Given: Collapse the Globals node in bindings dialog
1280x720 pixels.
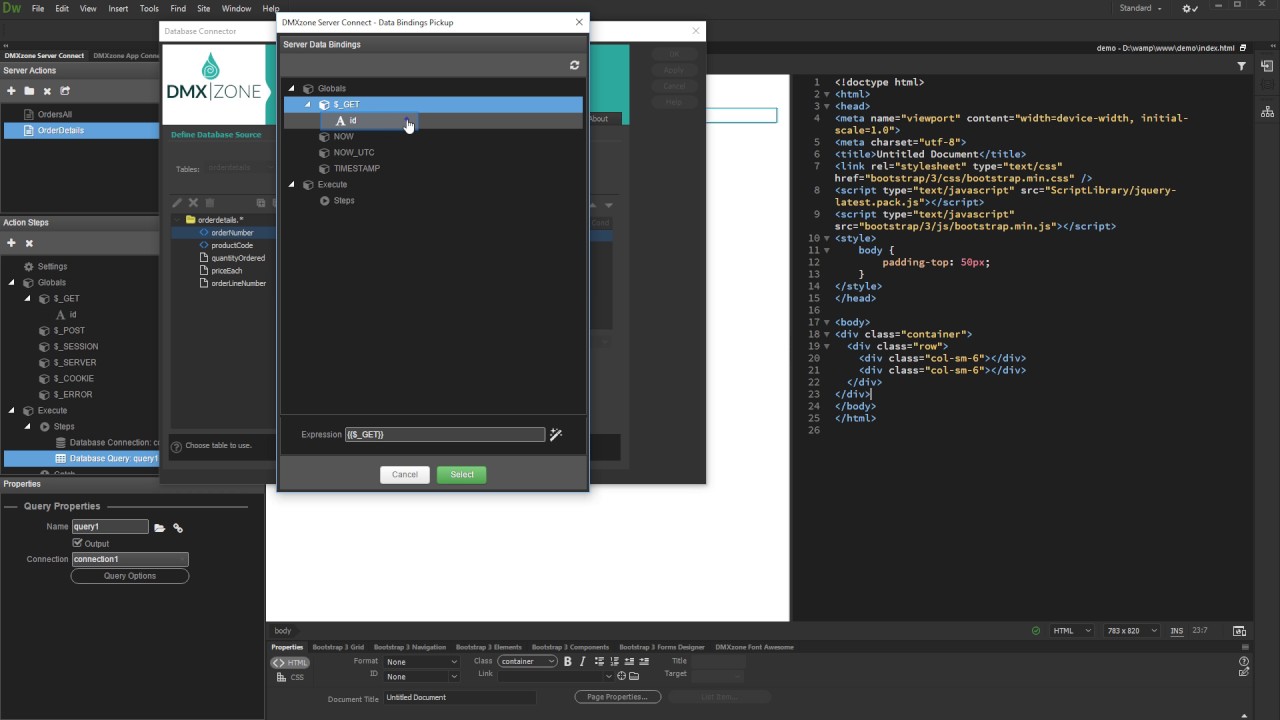Looking at the screenshot, I should click(x=292, y=89).
